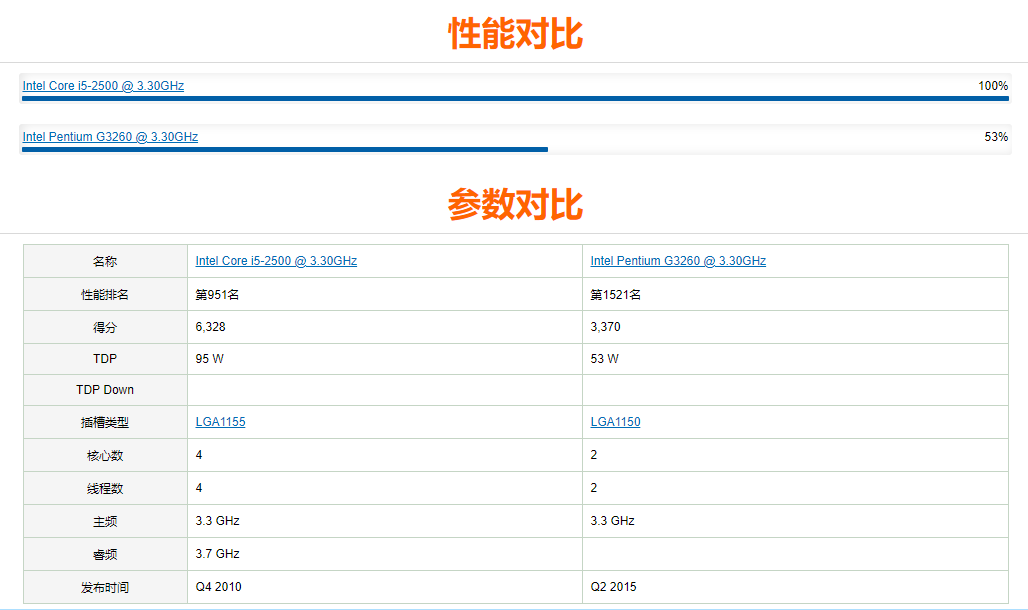Click the 睿频 row label
The width and height of the screenshot is (1028, 610).
[105, 554]
